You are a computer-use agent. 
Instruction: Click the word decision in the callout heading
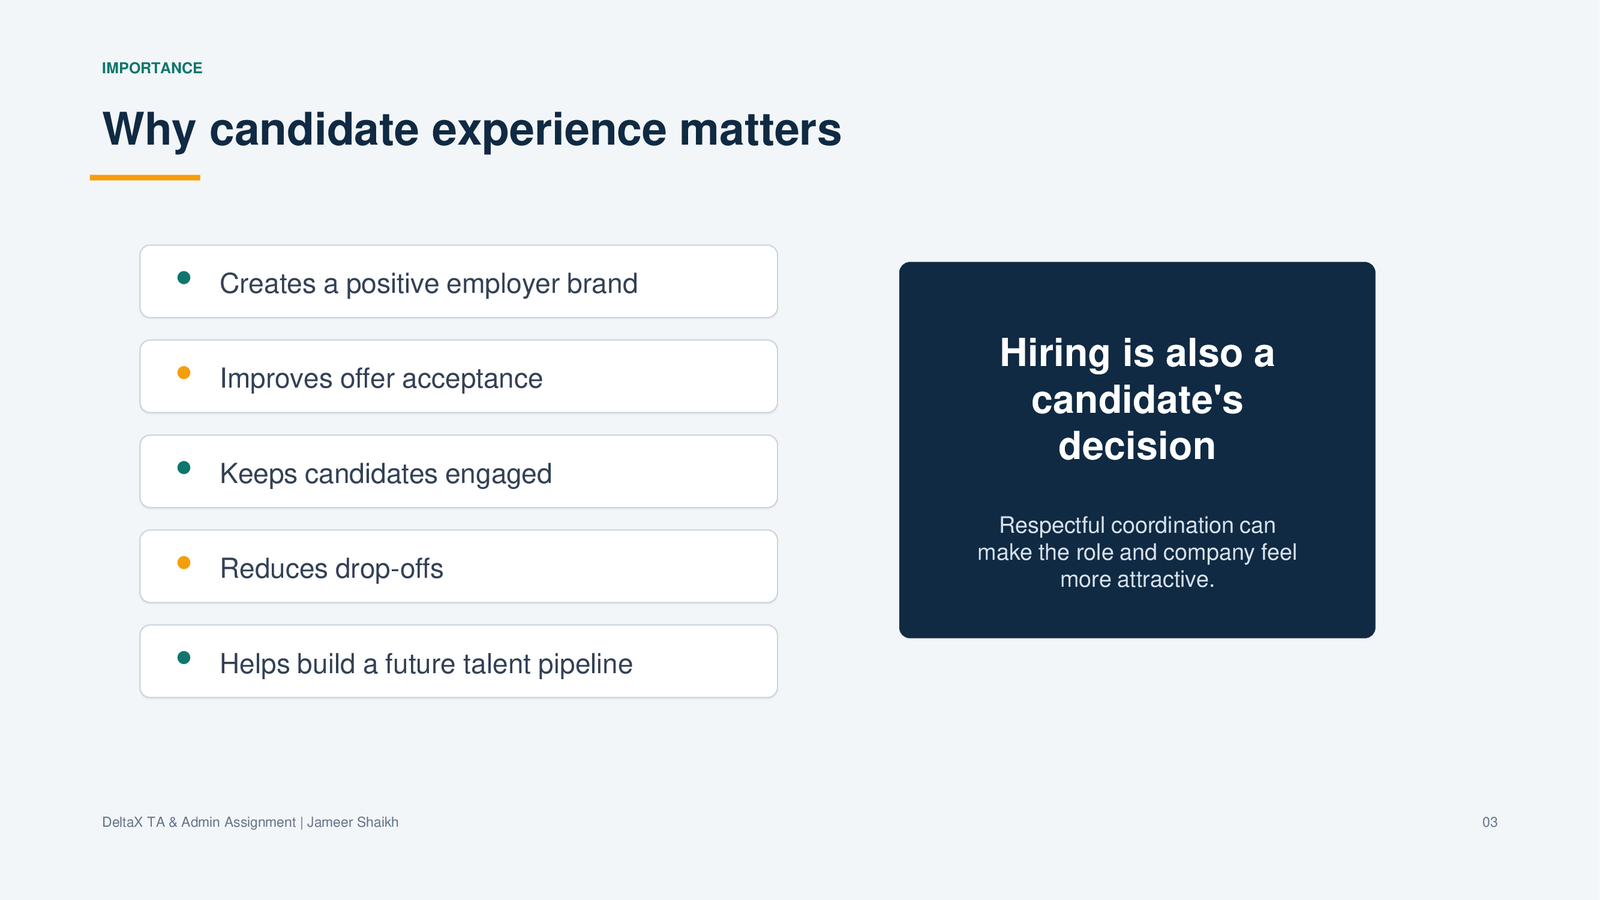click(x=1137, y=446)
